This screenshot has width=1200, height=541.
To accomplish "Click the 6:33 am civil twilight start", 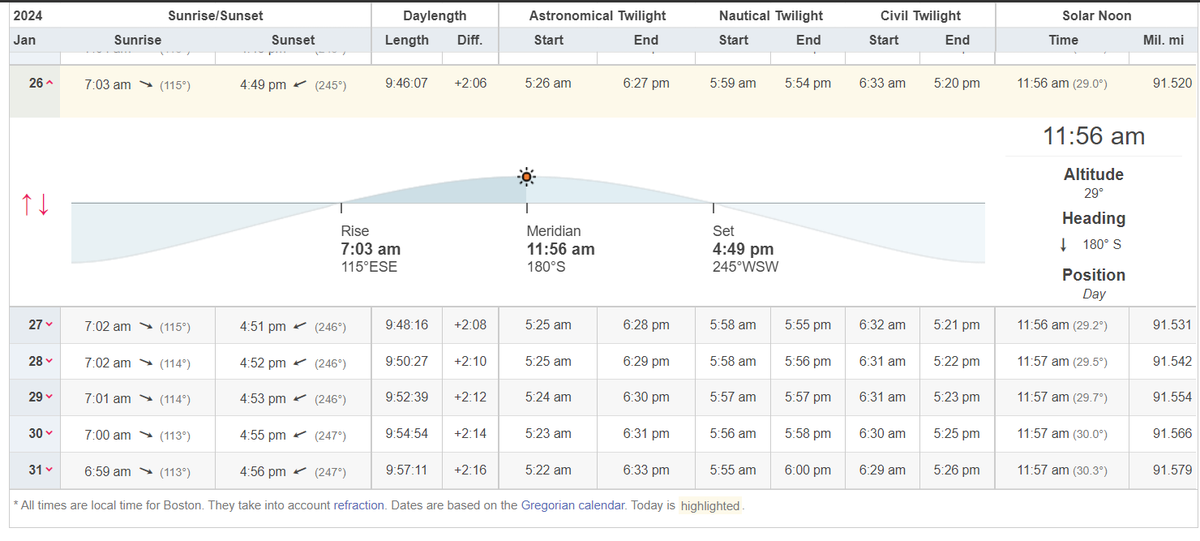I will tap(882, 83).
